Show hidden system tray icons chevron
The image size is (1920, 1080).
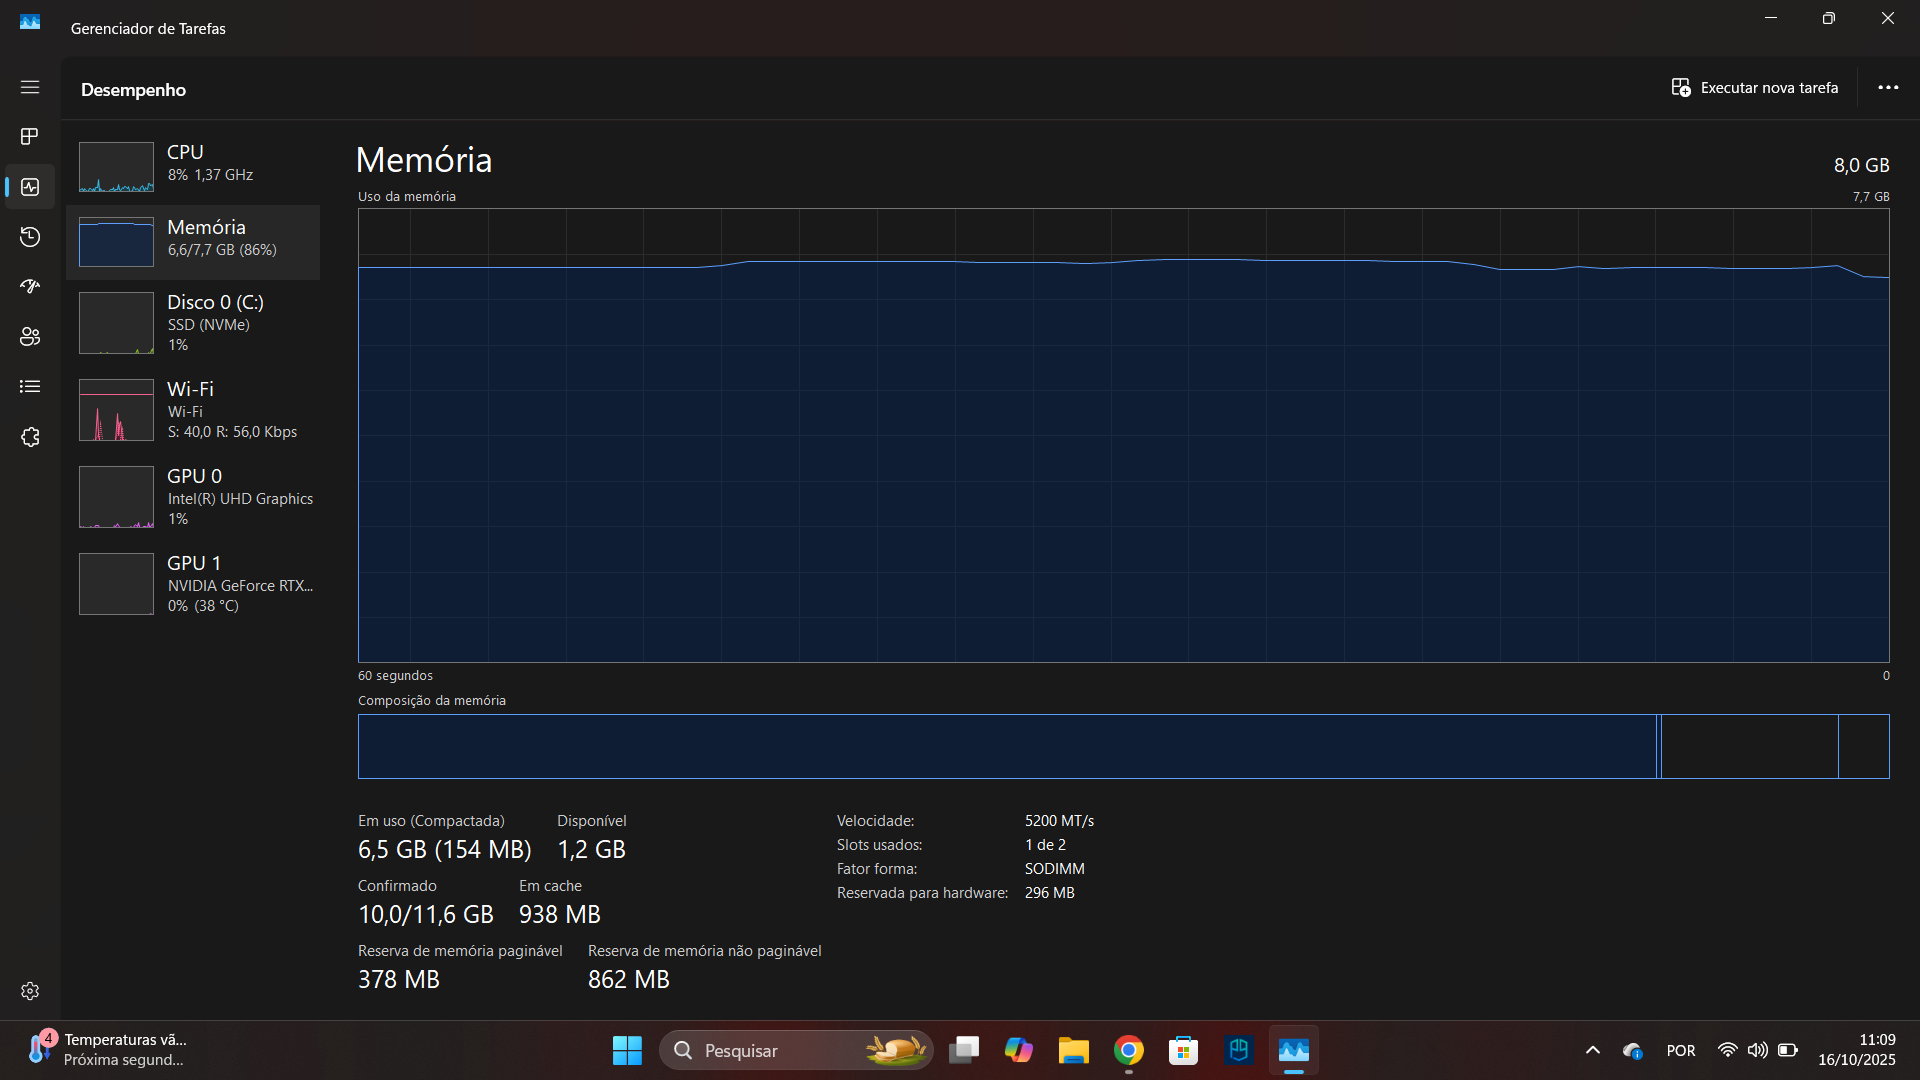pyautogui.click(x=1593, y=1050)
